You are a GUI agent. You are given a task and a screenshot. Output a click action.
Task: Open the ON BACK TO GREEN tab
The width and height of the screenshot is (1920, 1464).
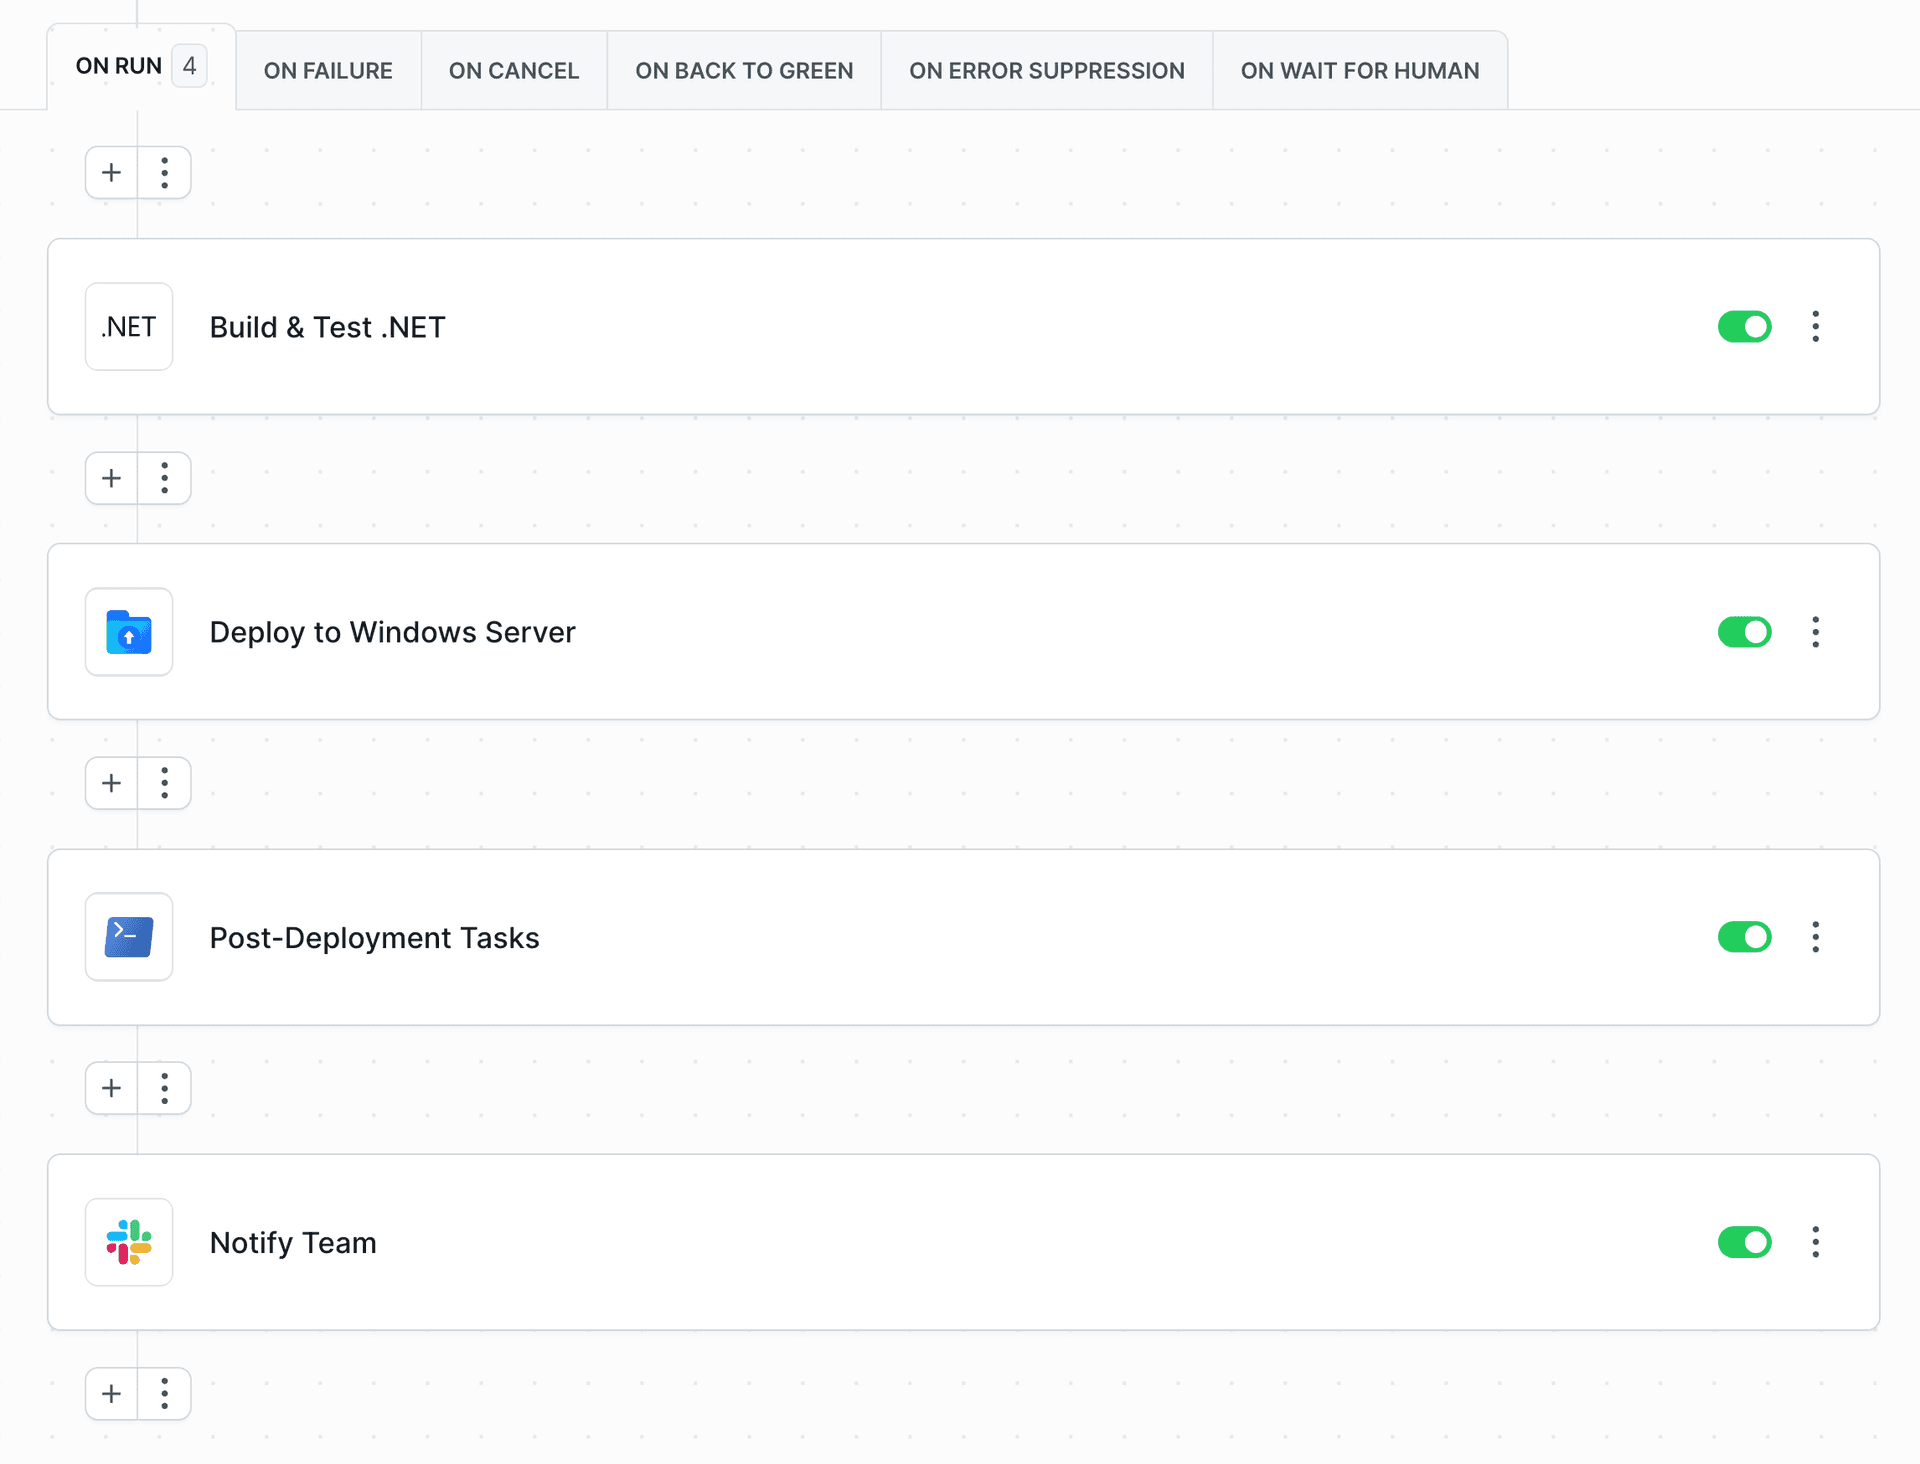[x=744, y=71]
